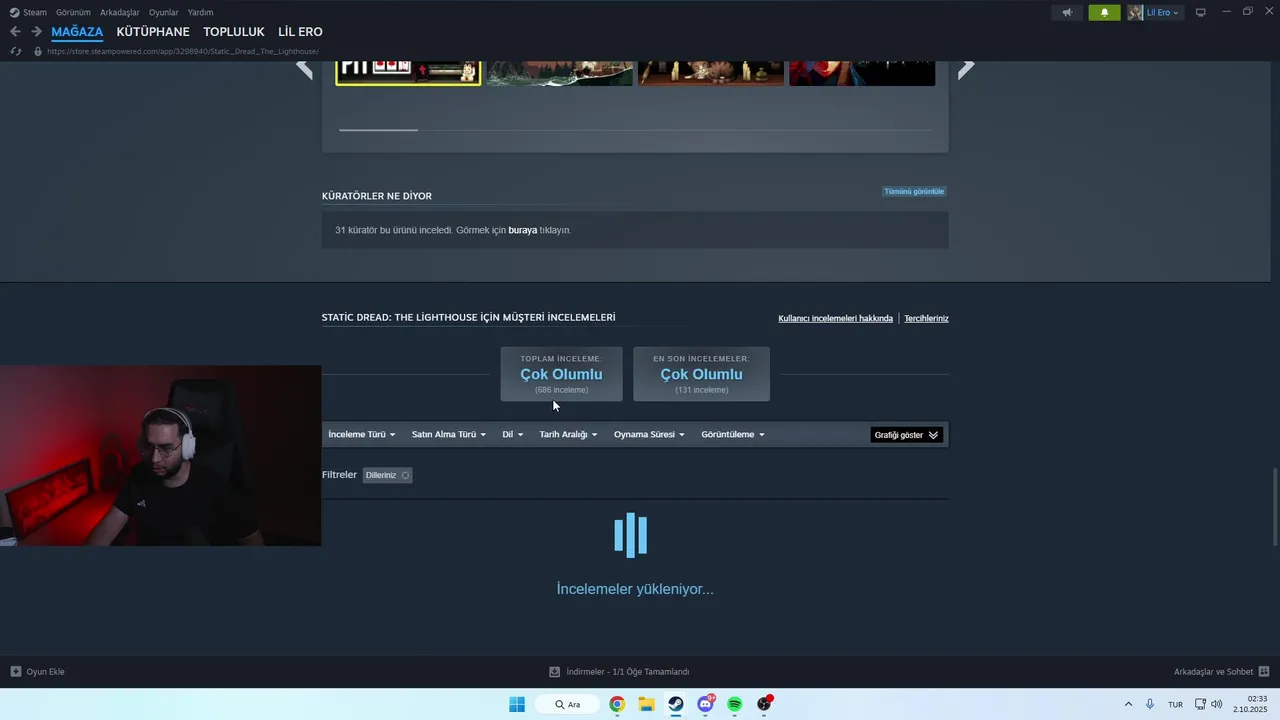Image resolution: width=1280 pixels, height=720 pixels.
Task: Click the Tümünü görüntüle button
Action: [x=914, y=191]
